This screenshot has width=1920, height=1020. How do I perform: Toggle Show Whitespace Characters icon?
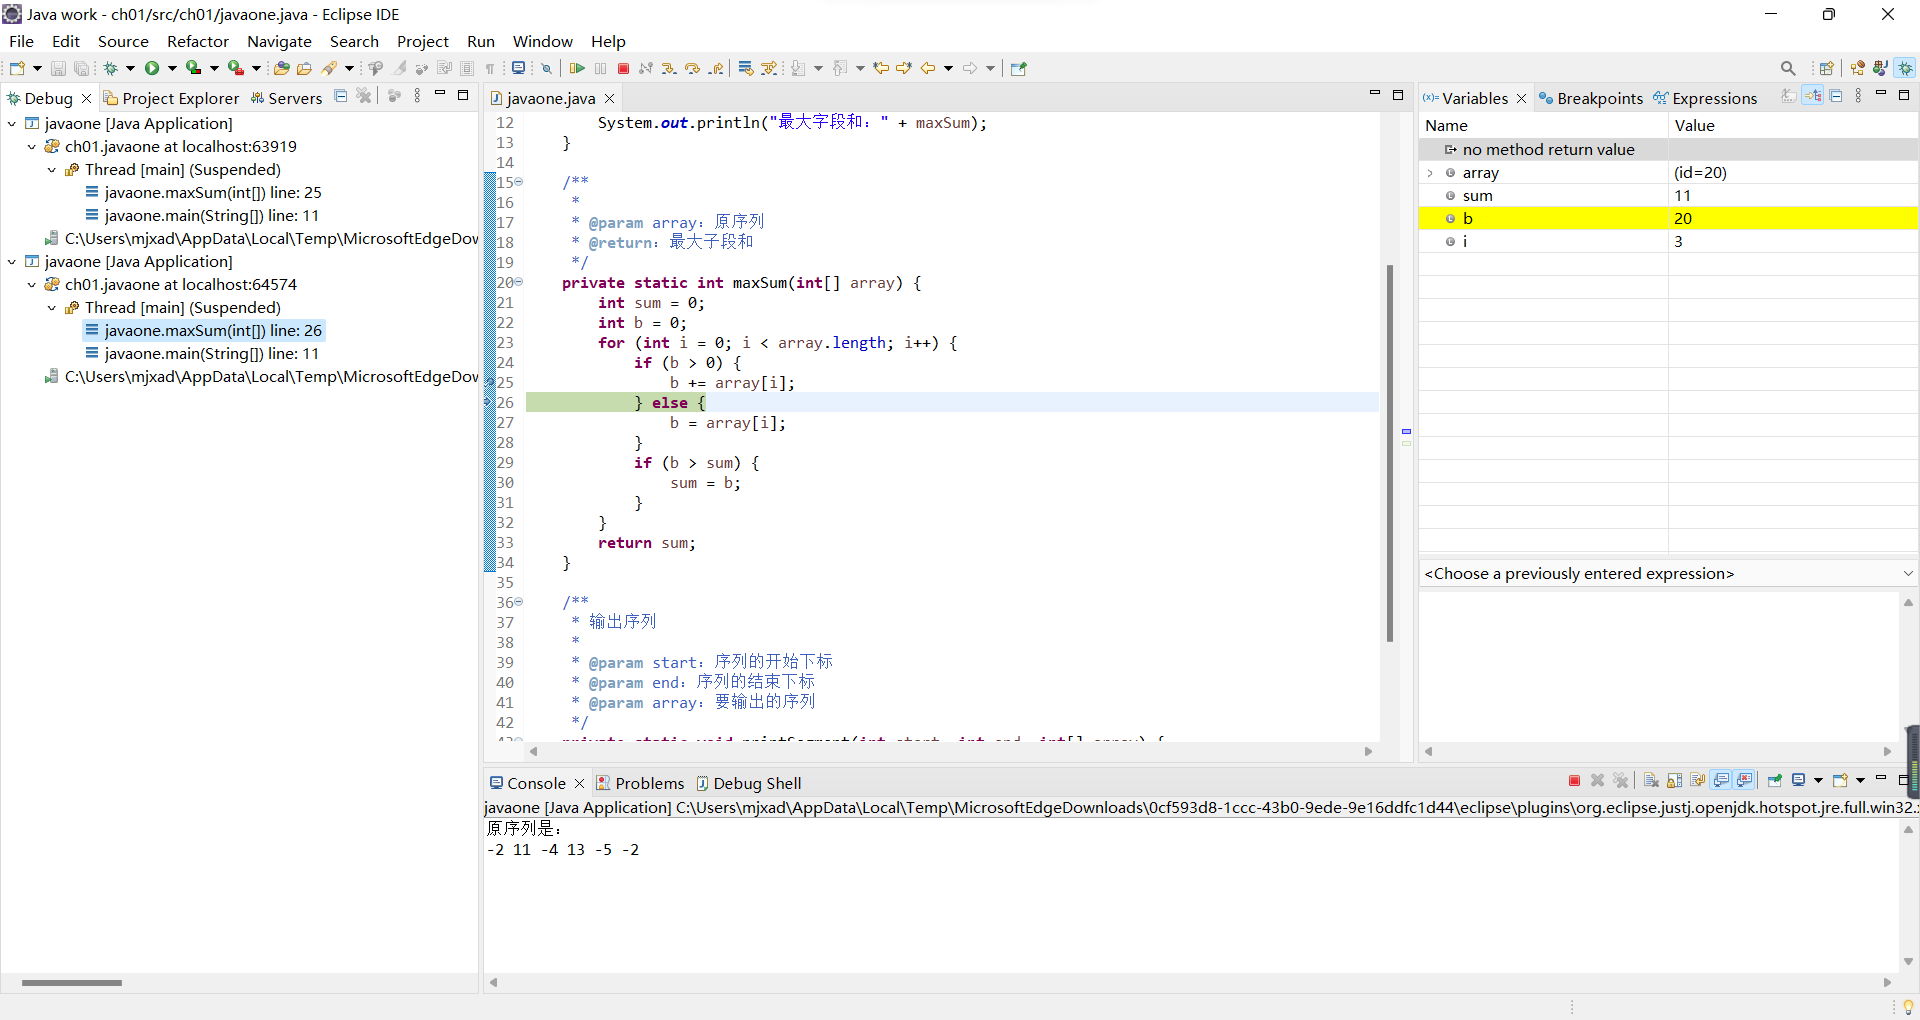(490, 68)
